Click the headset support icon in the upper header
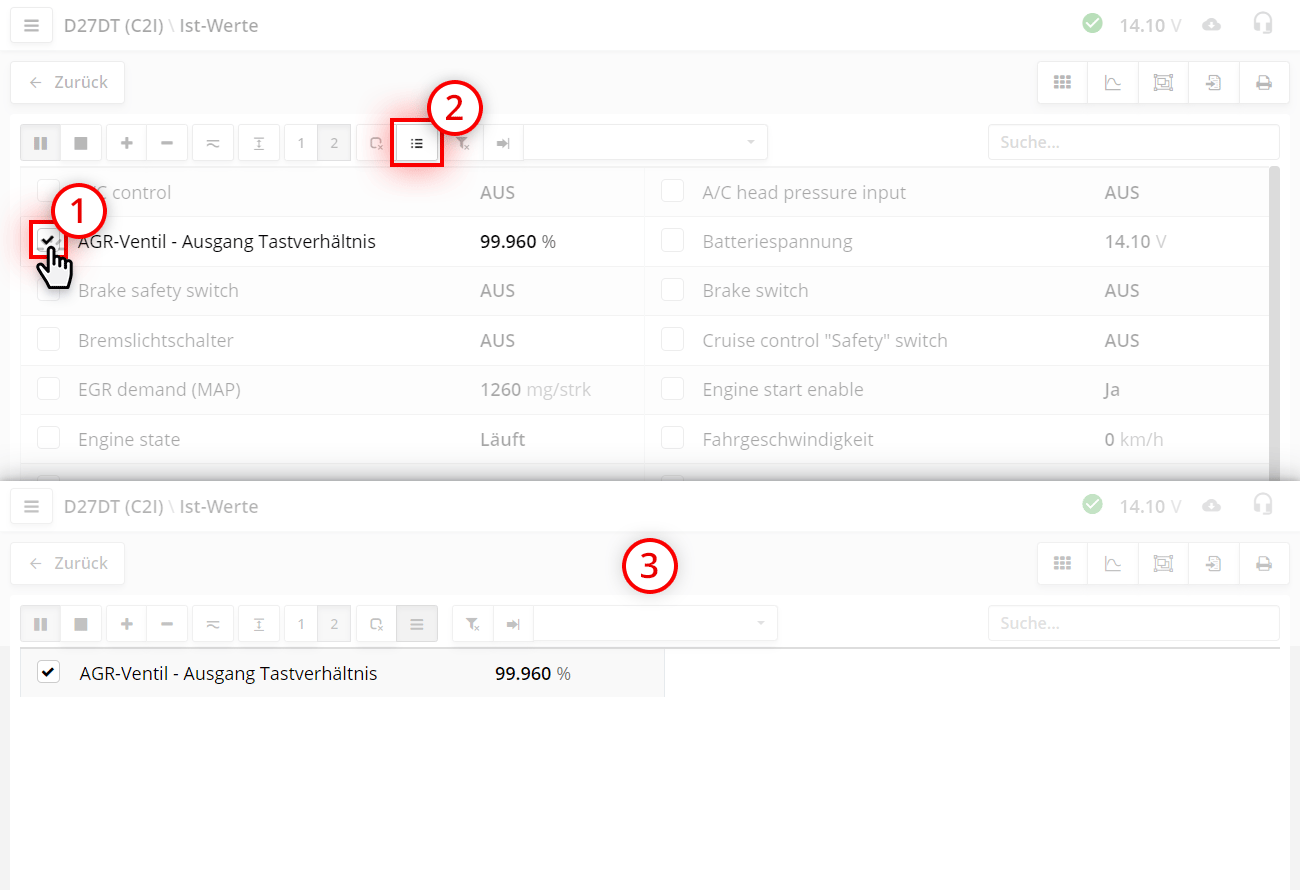The image size is (1300, 890). (x=1263, y=24)
